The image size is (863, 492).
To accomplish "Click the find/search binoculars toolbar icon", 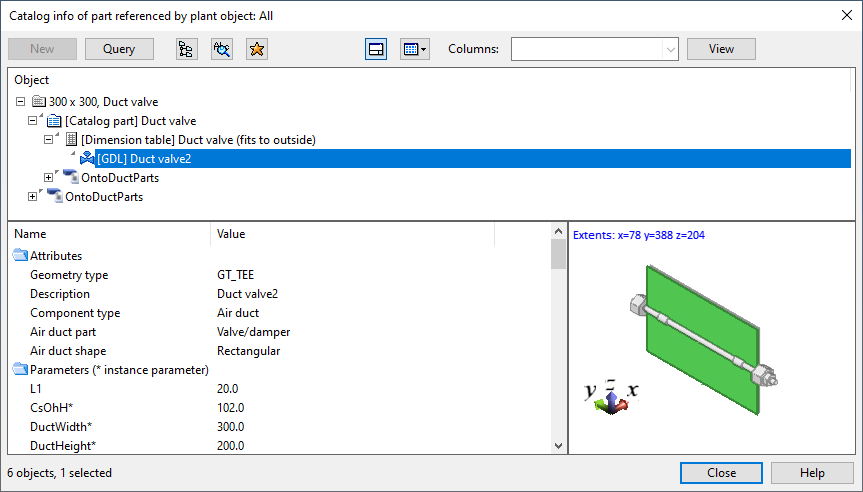I will pos(222,49).
